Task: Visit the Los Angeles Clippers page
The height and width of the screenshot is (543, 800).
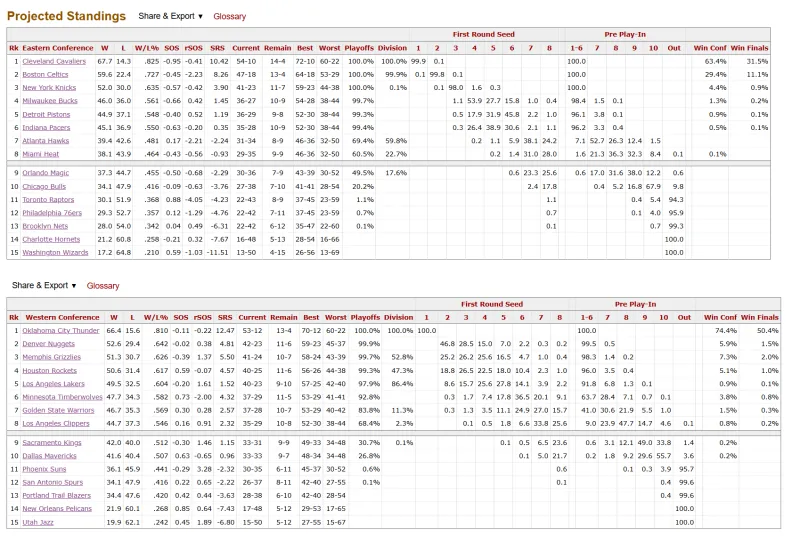Action: (x=56, y=424)
